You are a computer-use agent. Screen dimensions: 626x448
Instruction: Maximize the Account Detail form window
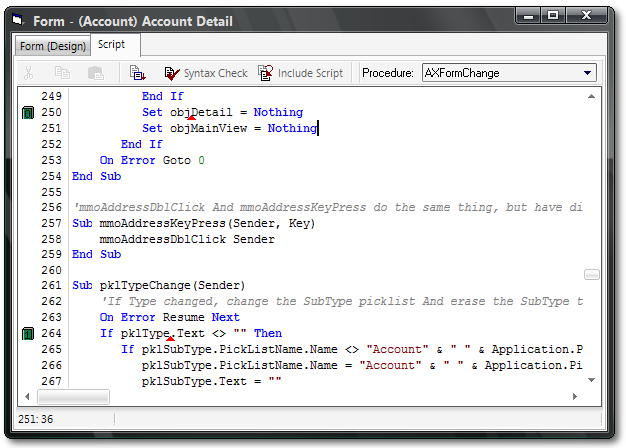pyautogui.click(x=553, y=16)
